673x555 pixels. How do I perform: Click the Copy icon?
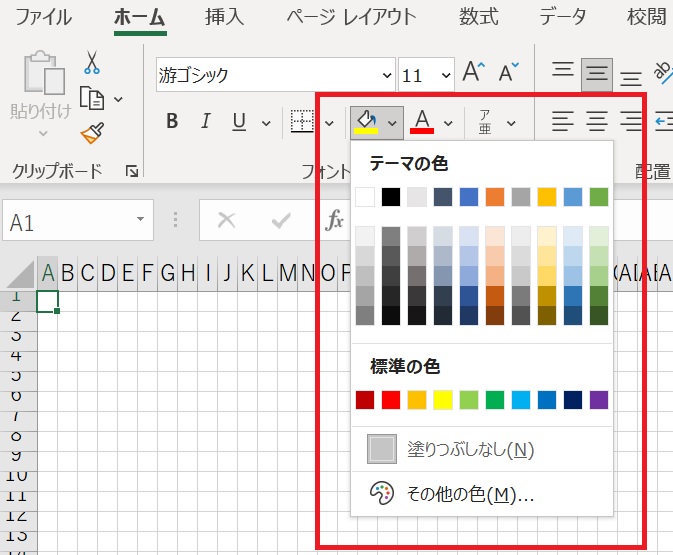pos(92,98)
